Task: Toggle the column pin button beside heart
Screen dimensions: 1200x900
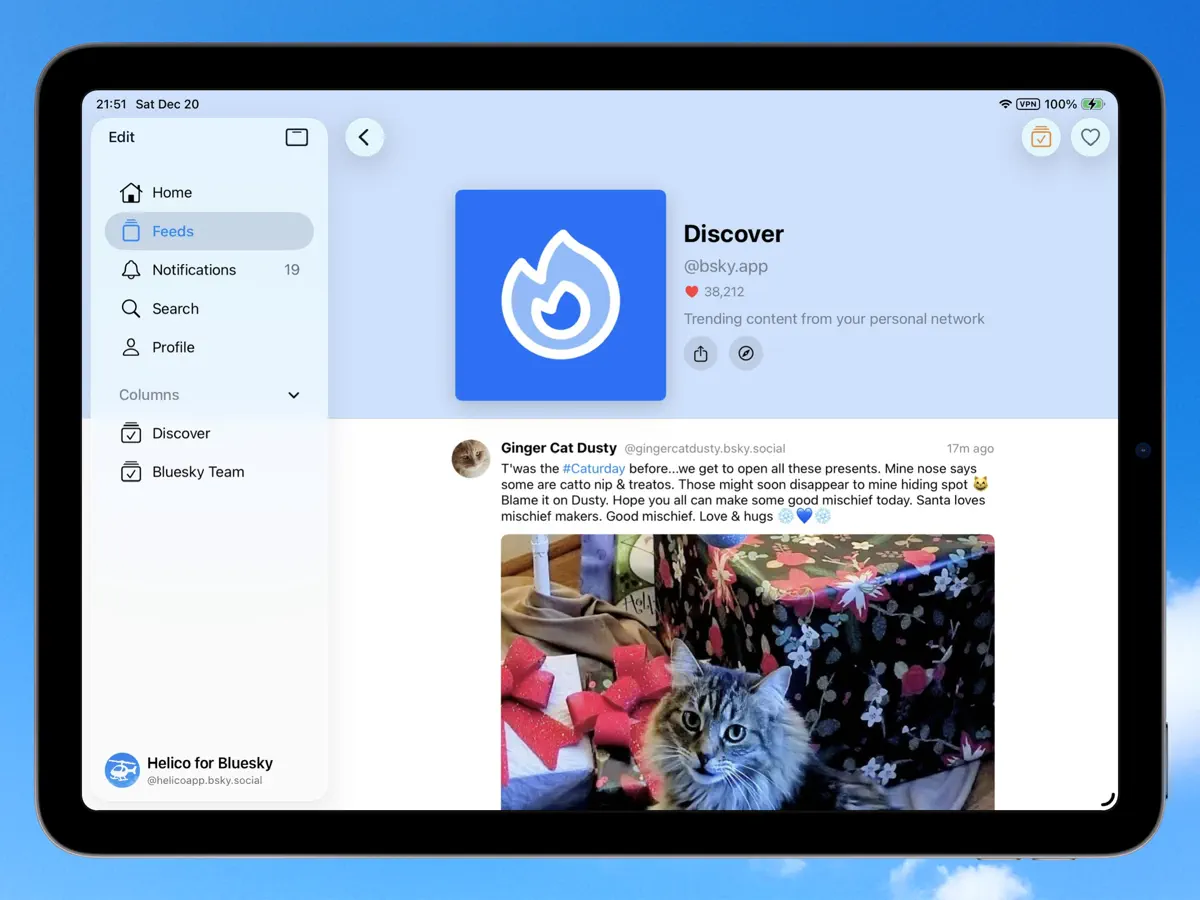Action: pos(1041,138)
